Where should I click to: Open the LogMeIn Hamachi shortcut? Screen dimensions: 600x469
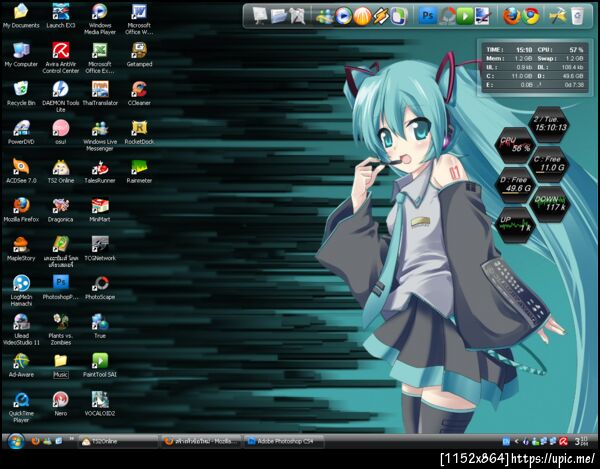coord(21,291)
